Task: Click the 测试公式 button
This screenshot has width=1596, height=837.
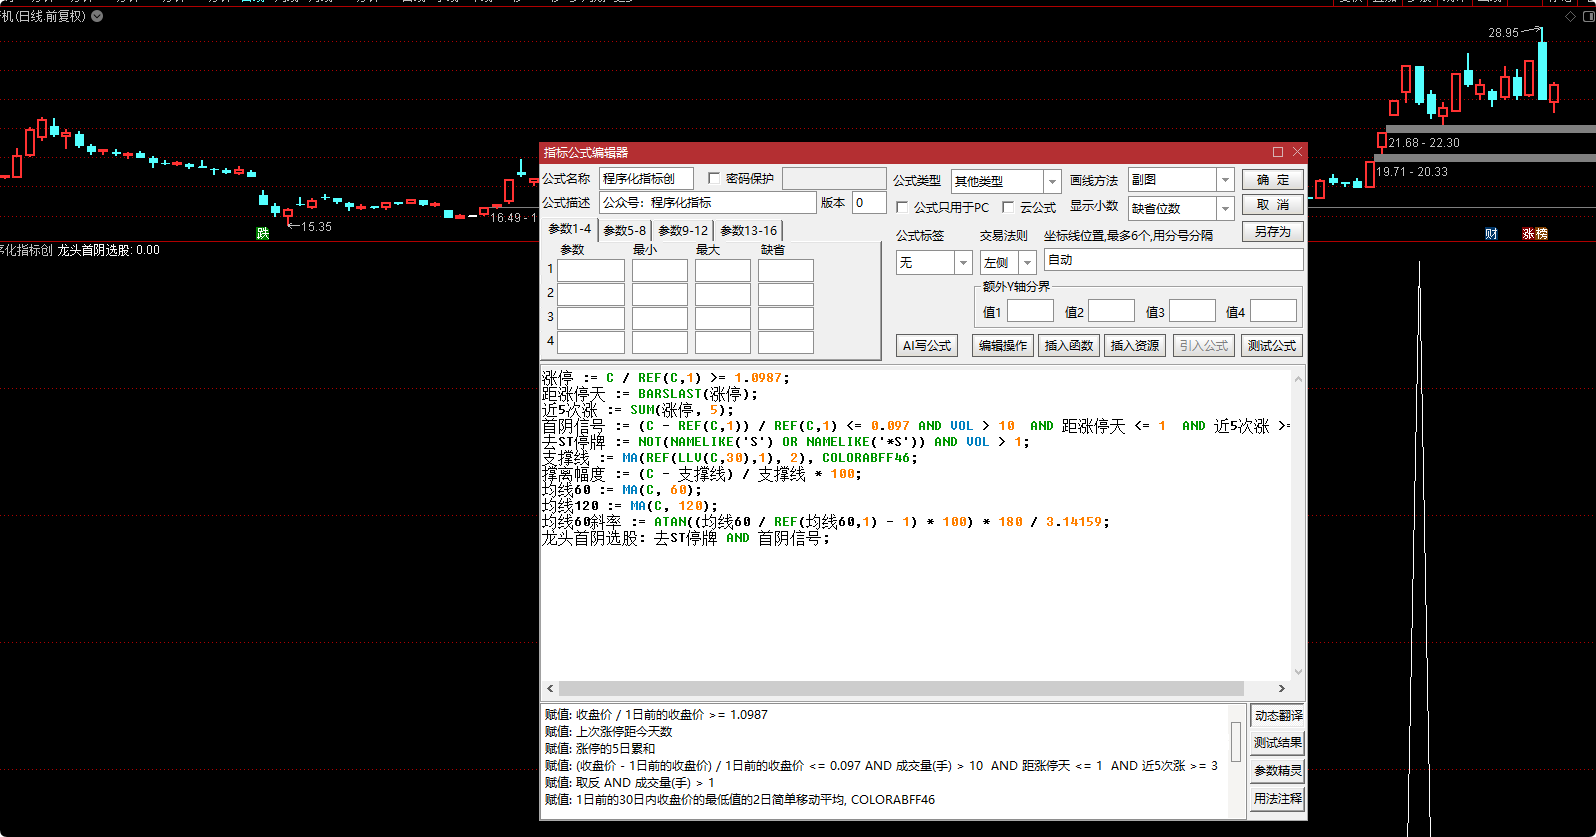Action: [x=1271, y=345]
